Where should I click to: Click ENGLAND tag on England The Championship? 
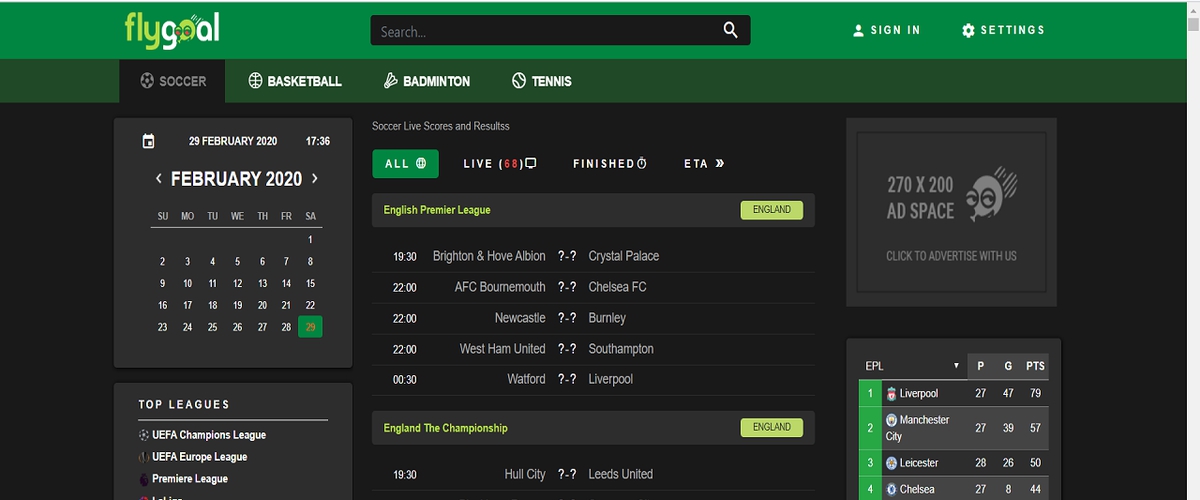[772, 427]
